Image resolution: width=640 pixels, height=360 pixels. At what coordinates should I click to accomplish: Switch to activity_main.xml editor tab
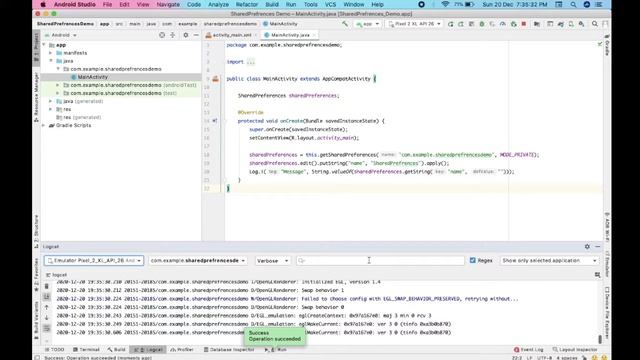(231, 35)
